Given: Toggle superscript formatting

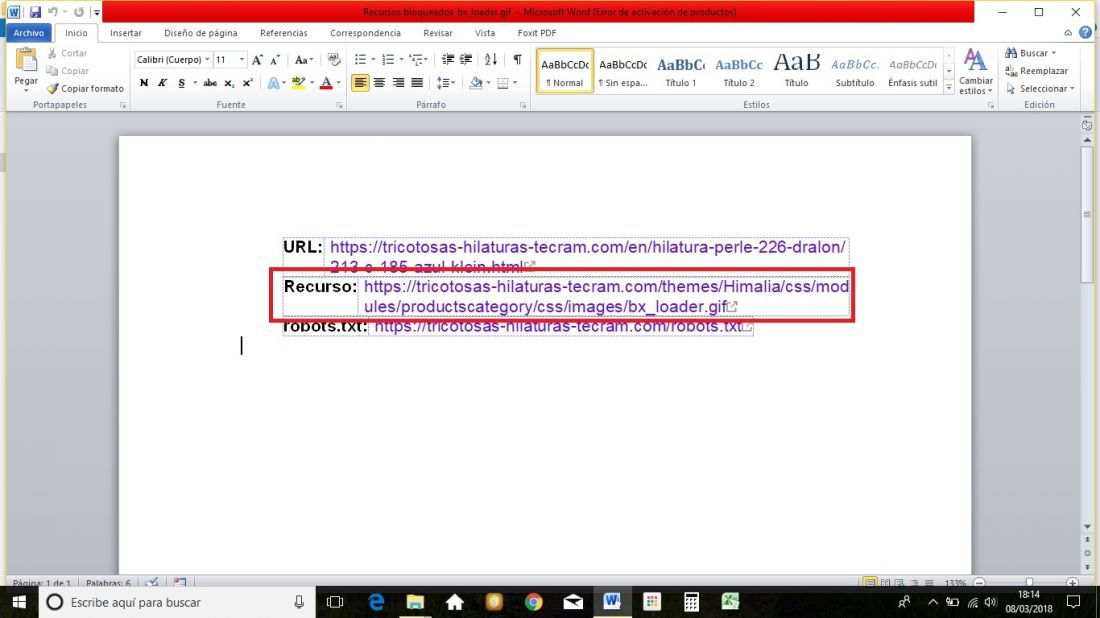Looking at the screenshot, I should point(247,83).
